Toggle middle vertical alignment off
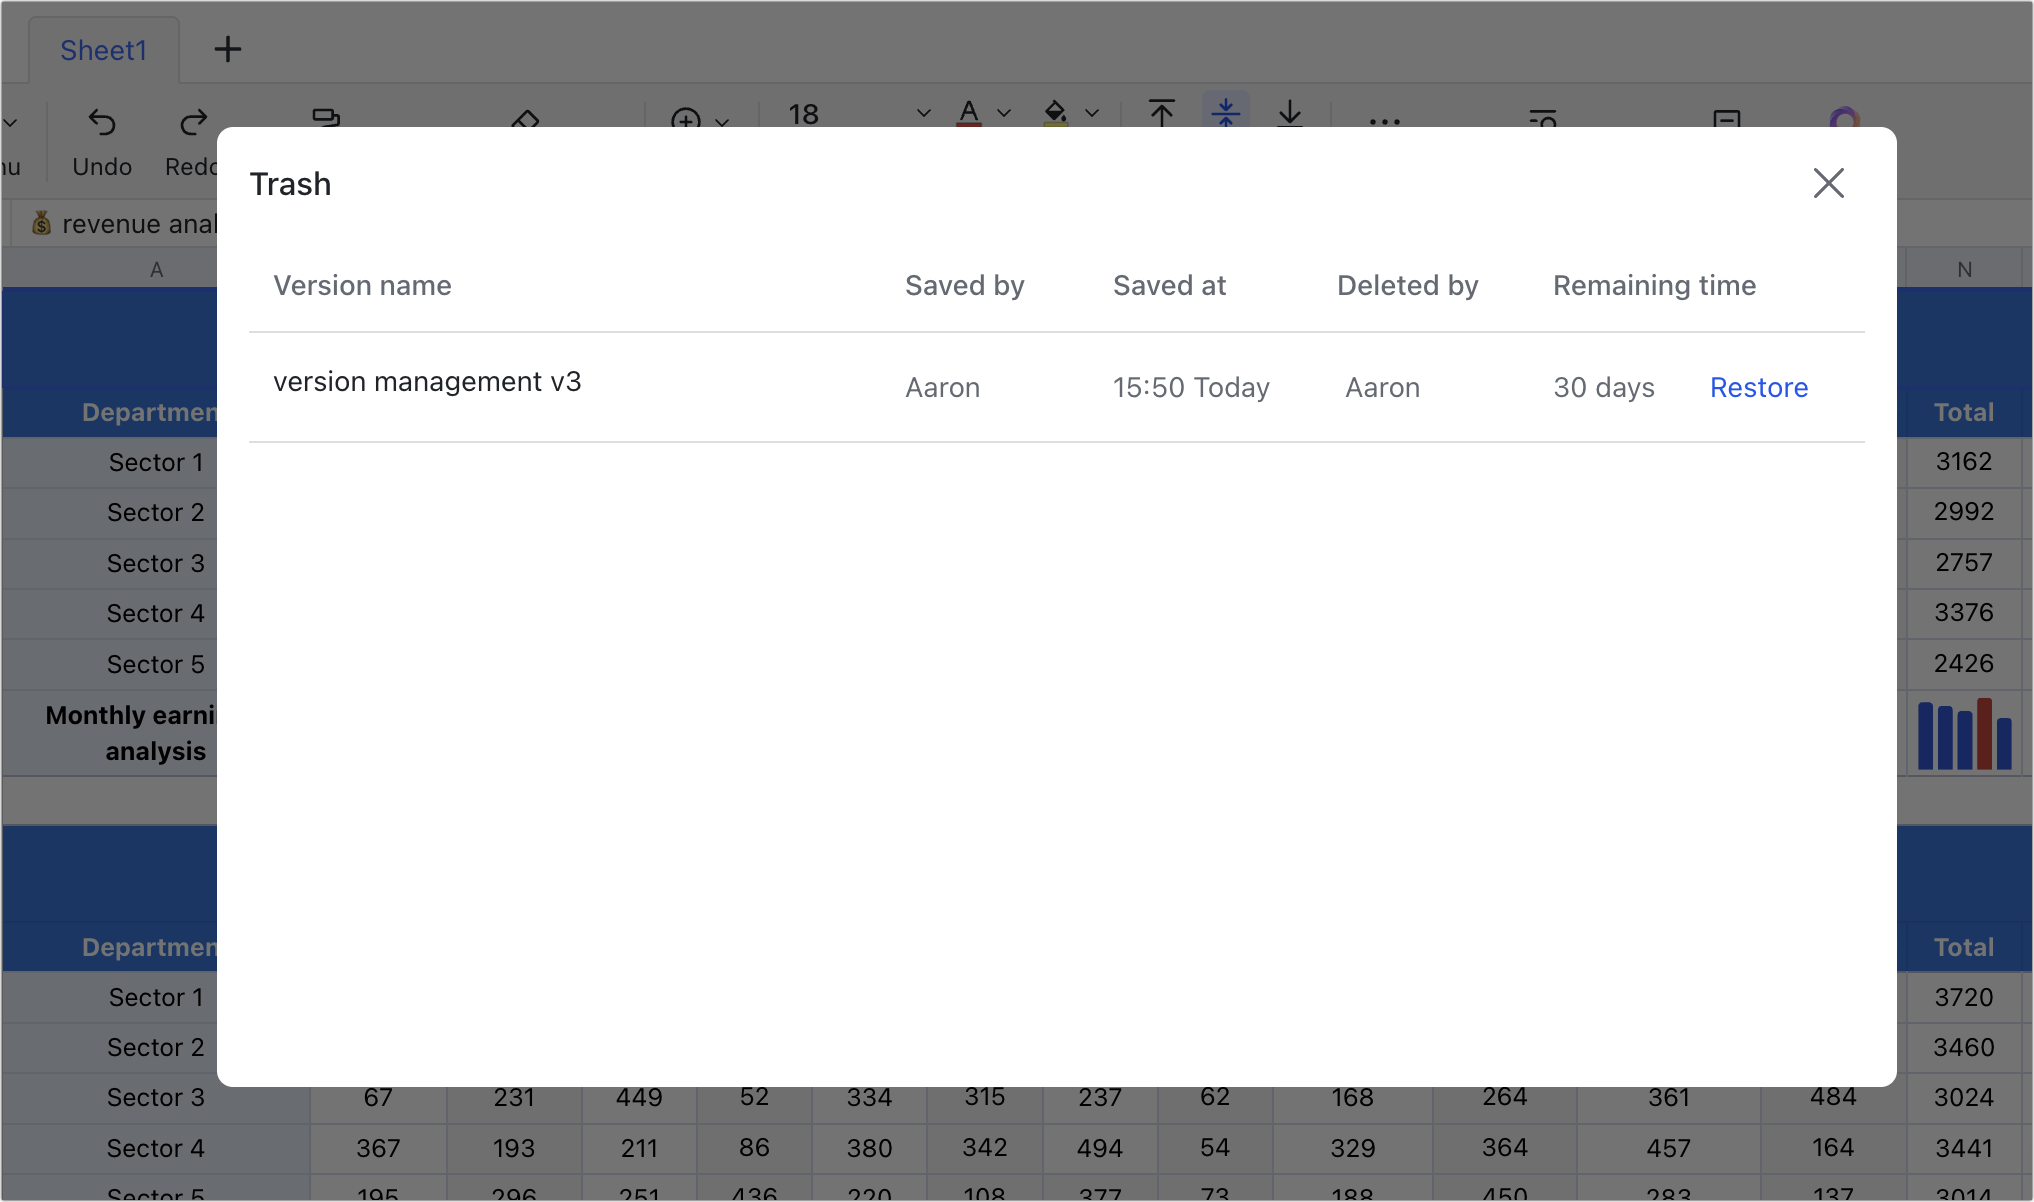This screenshot has width=2034, height=1202. coord(1225,113)
